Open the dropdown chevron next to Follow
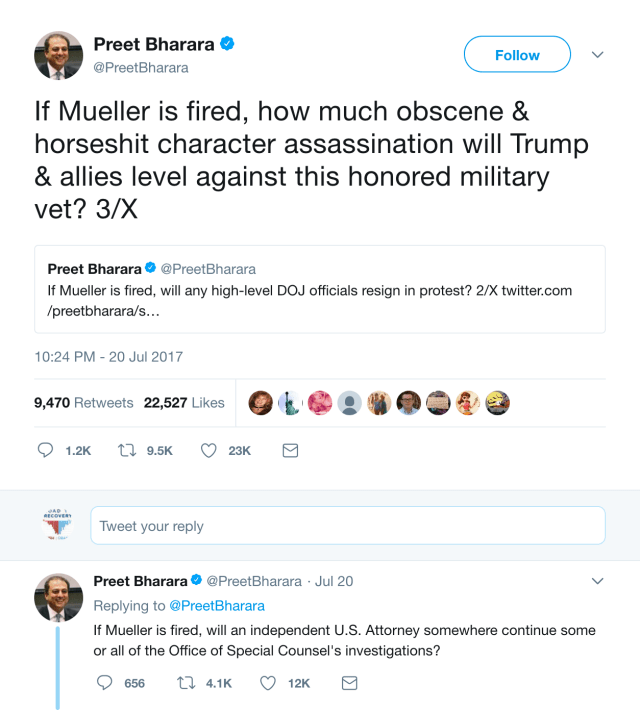Screen dimensions: 640x710 click(x=598, y=54)
